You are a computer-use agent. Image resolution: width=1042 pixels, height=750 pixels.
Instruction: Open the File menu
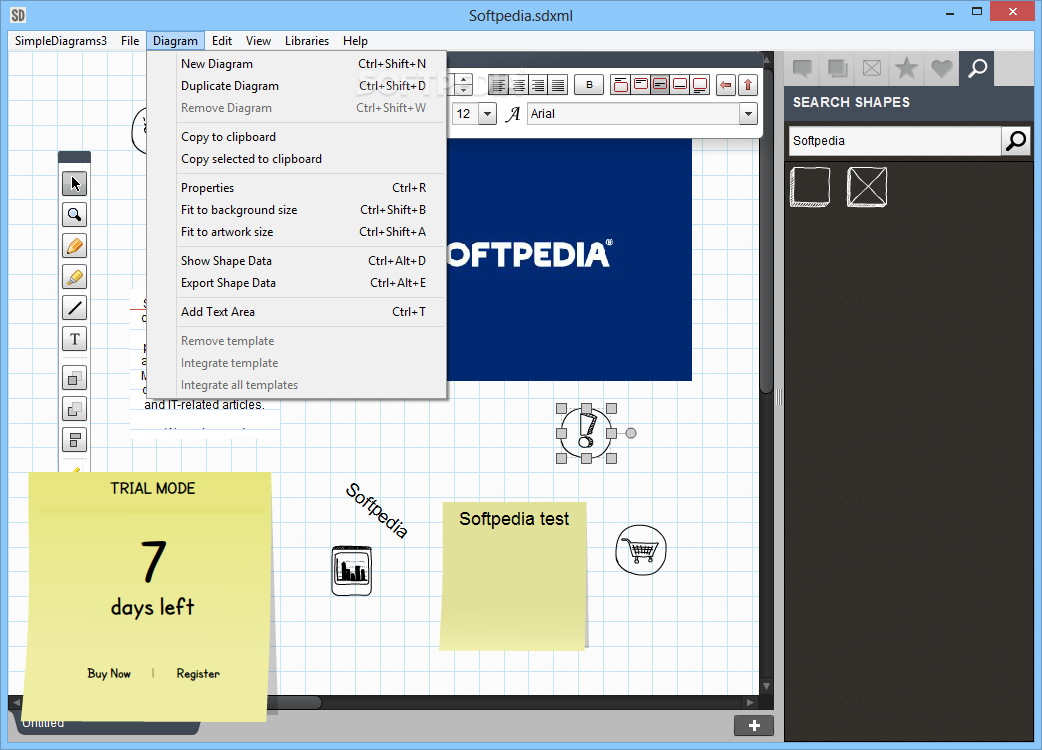click(x=130, y=41)
